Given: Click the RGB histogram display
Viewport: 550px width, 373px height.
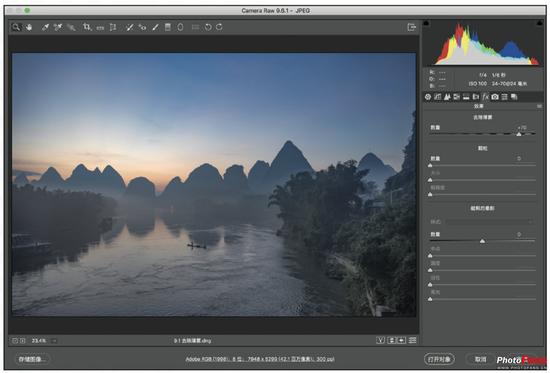Looking at the screenshot, I should [483, 43].
